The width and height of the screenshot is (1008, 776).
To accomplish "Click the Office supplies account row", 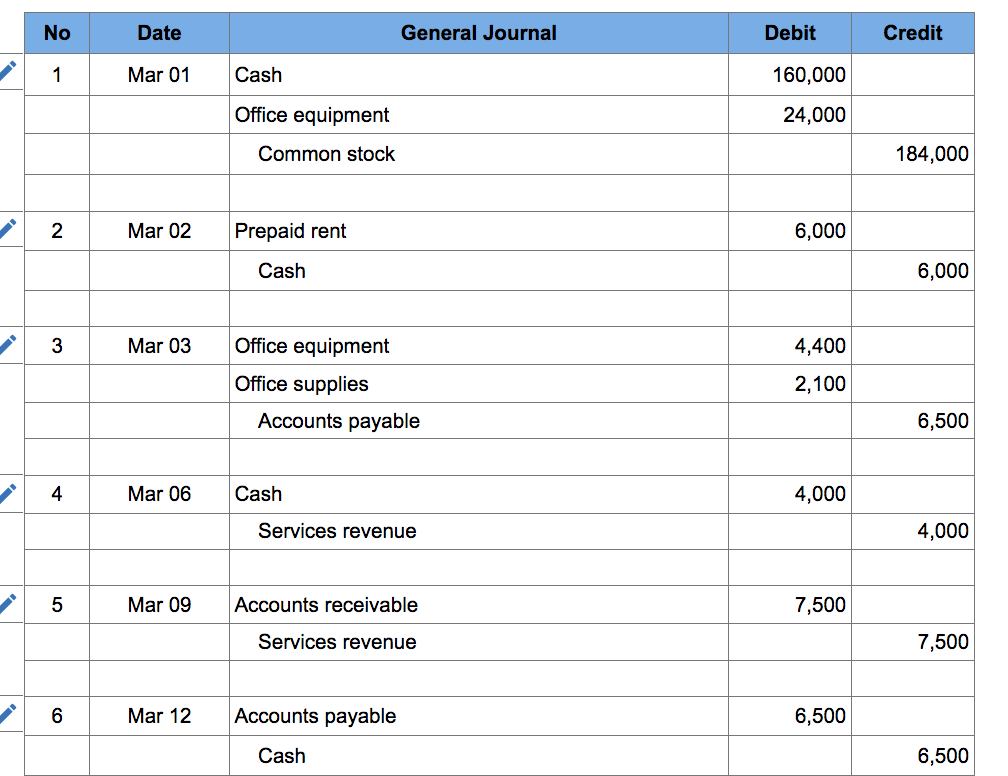I will point(479,384).
